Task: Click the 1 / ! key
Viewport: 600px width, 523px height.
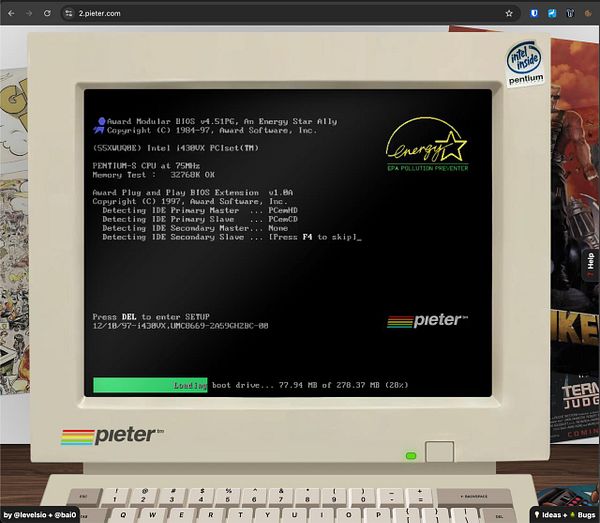Action: point(116,496)
